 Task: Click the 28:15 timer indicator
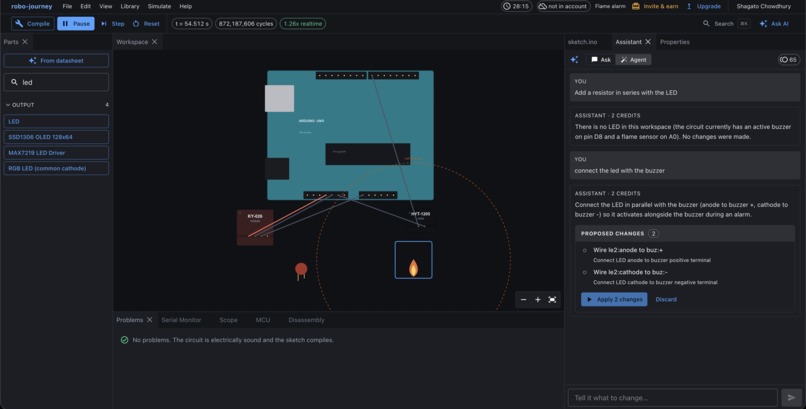(x=516, y=6)
